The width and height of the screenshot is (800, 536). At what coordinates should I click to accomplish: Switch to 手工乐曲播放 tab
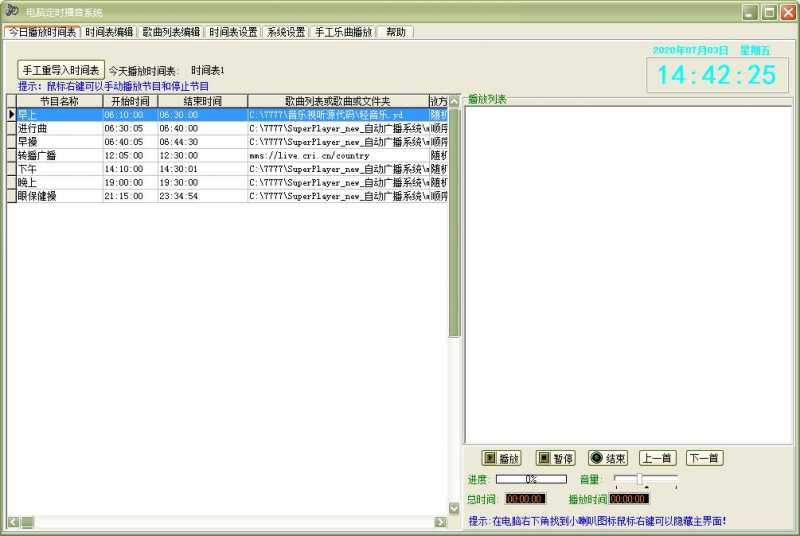[343, 32]
